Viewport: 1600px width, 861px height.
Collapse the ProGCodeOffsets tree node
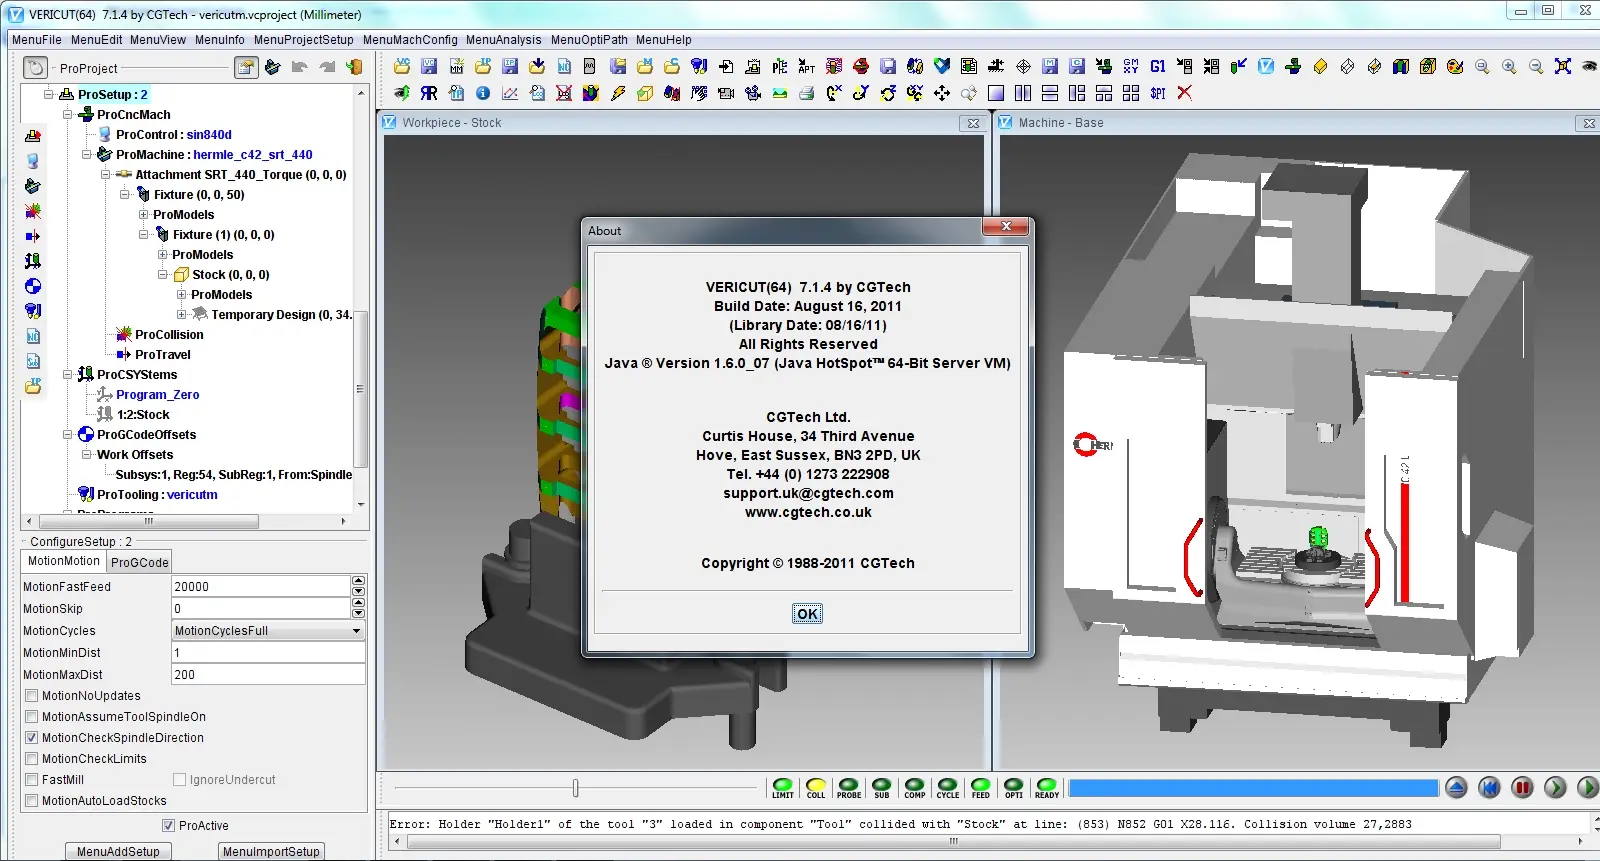(x=68, y=434)
